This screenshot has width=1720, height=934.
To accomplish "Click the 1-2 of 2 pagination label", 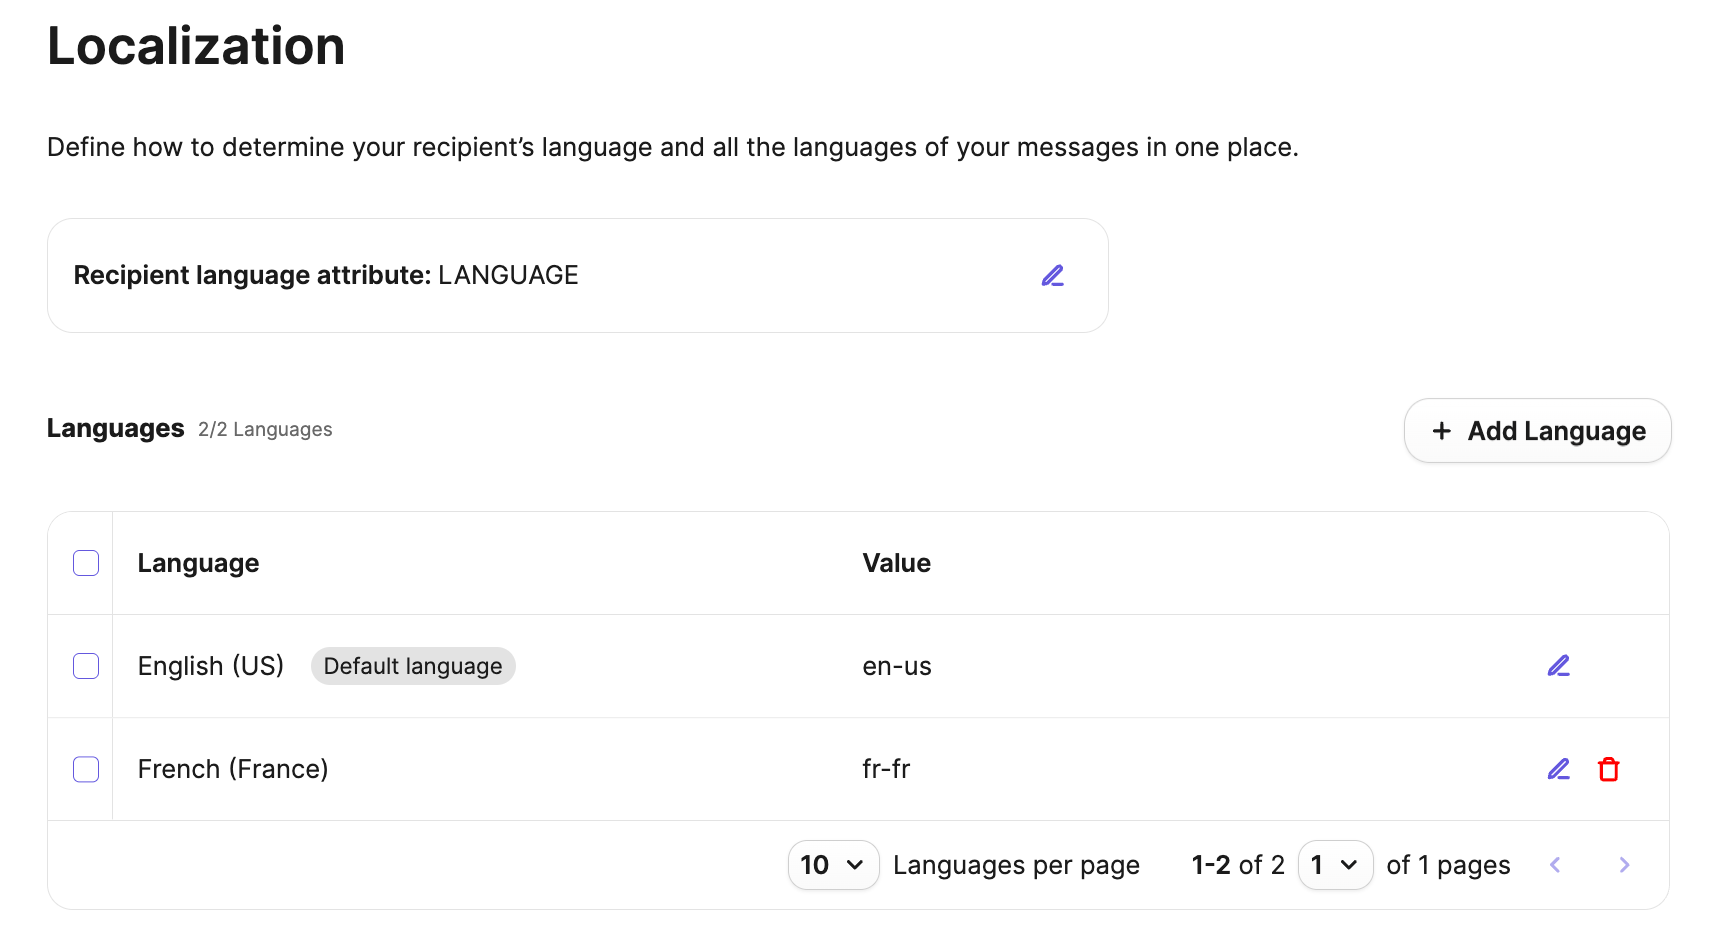I will point(1238,864).
